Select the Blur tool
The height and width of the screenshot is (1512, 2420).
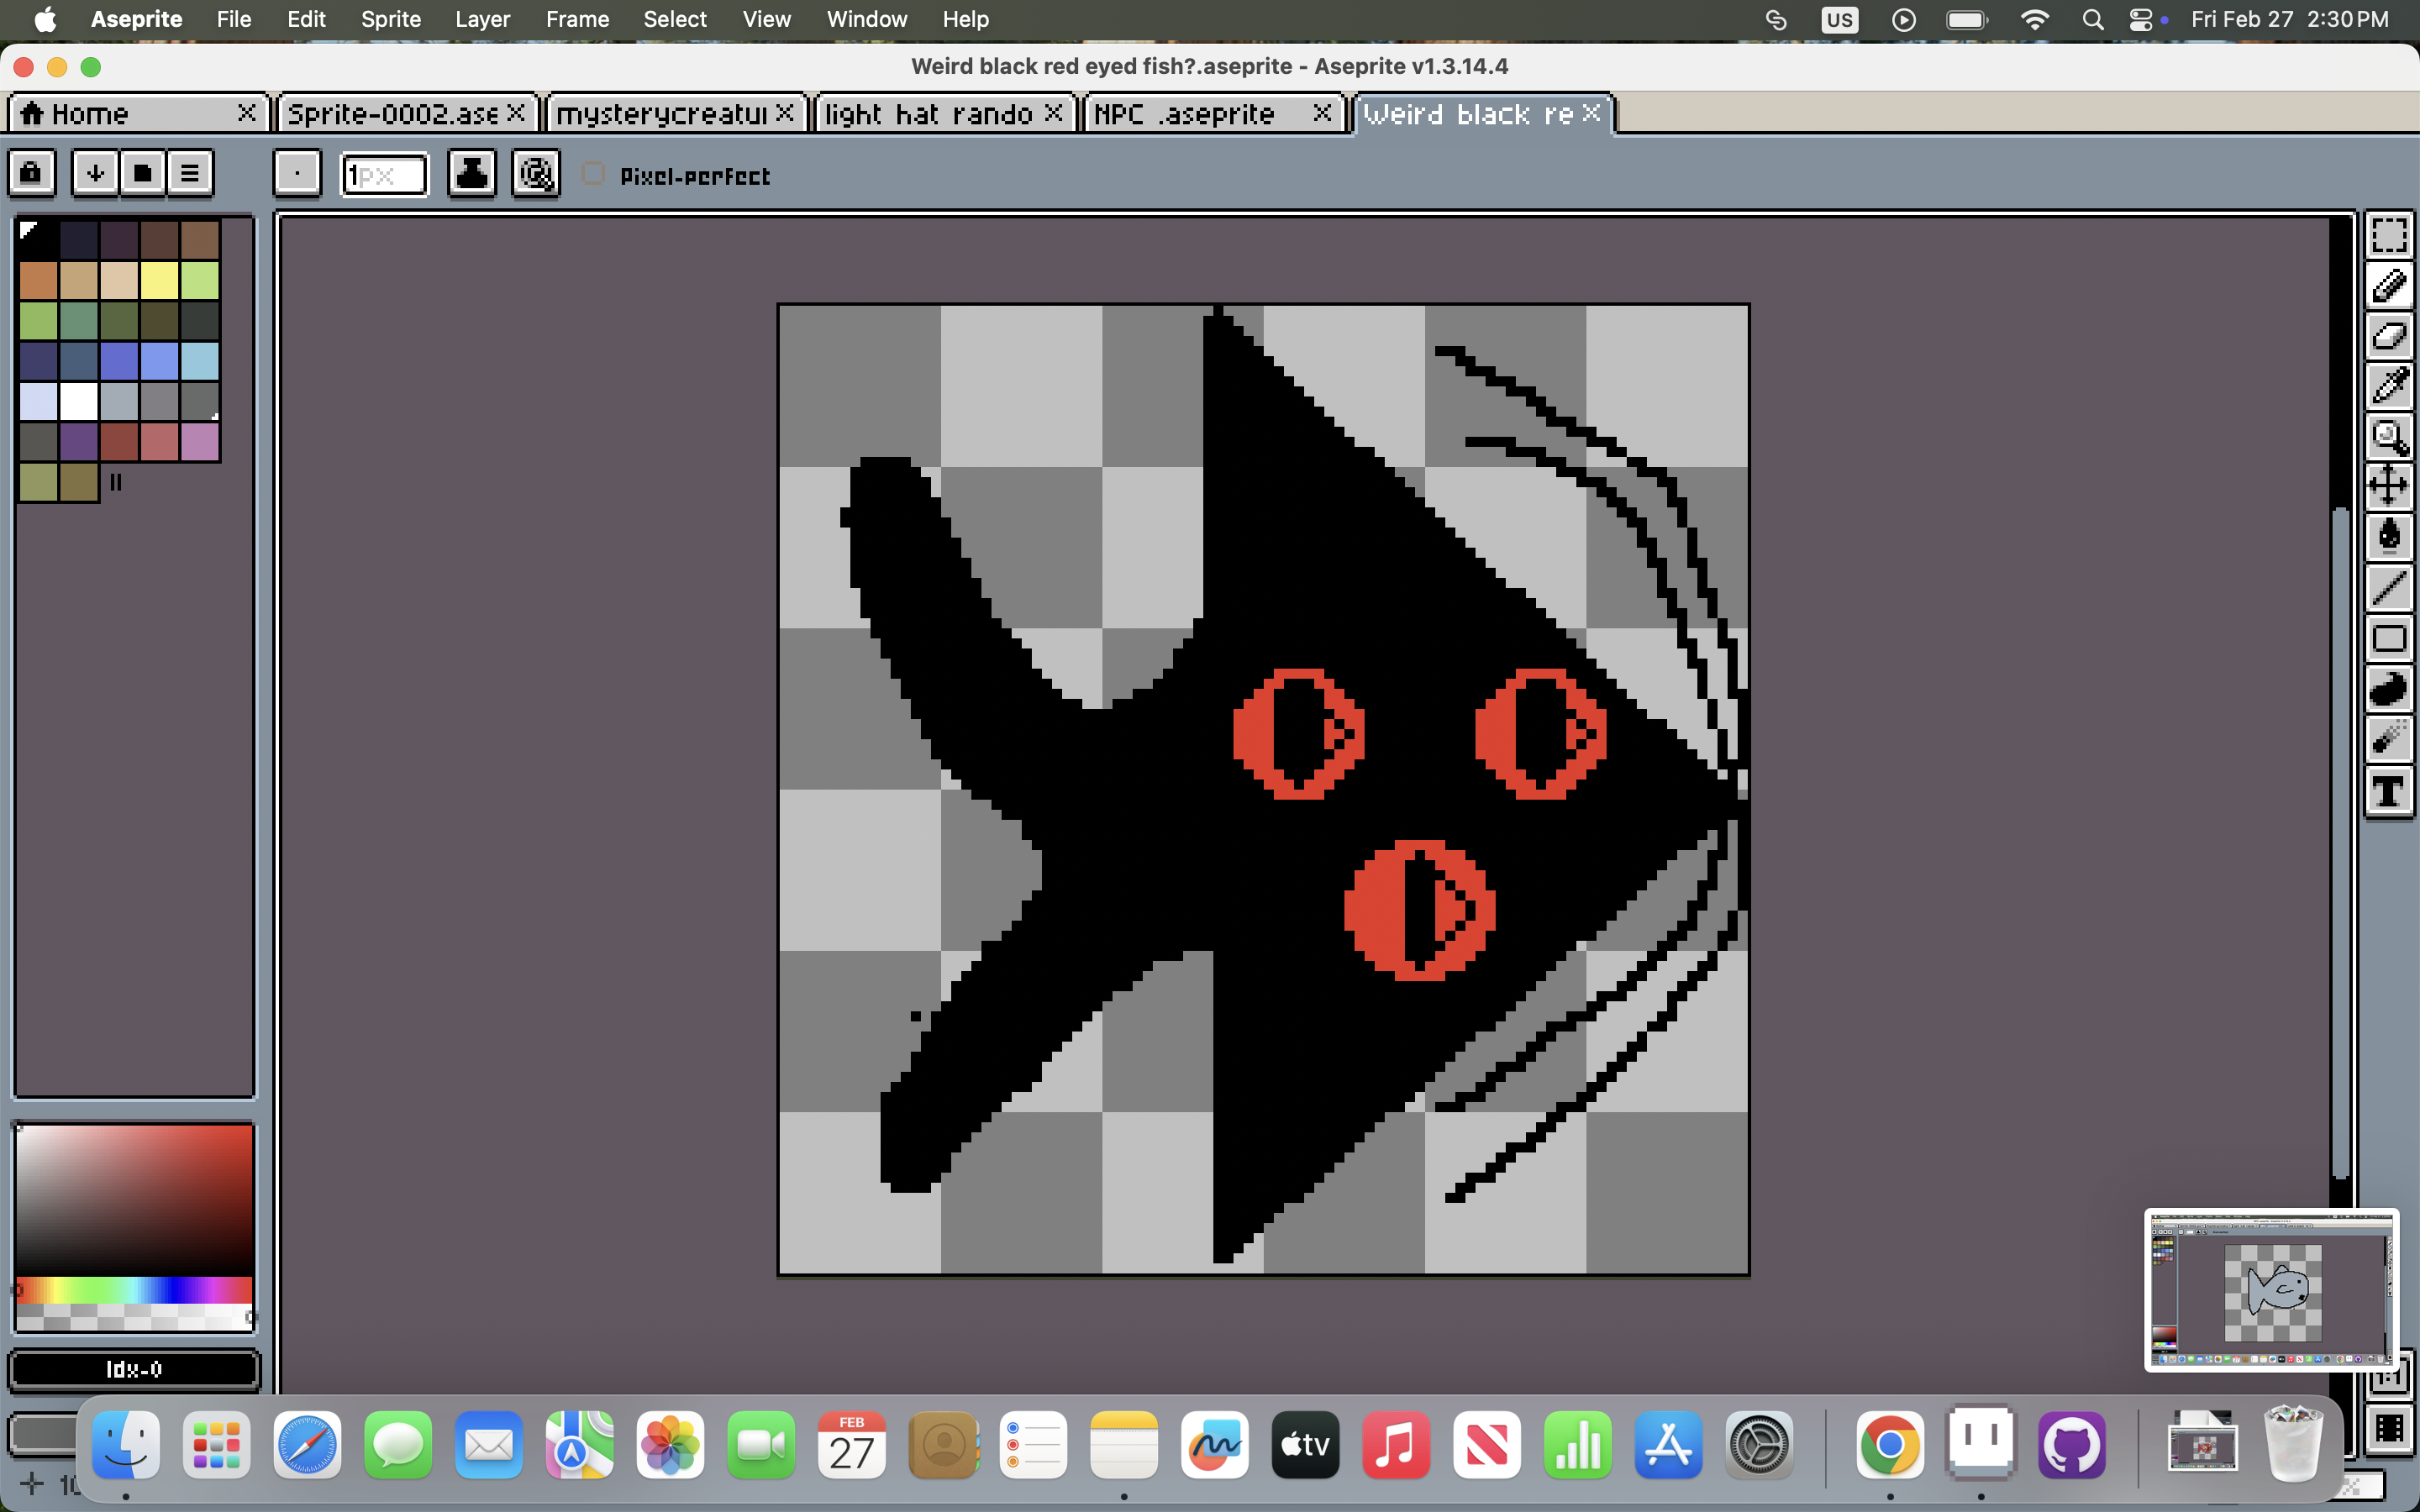(2389, 739)
